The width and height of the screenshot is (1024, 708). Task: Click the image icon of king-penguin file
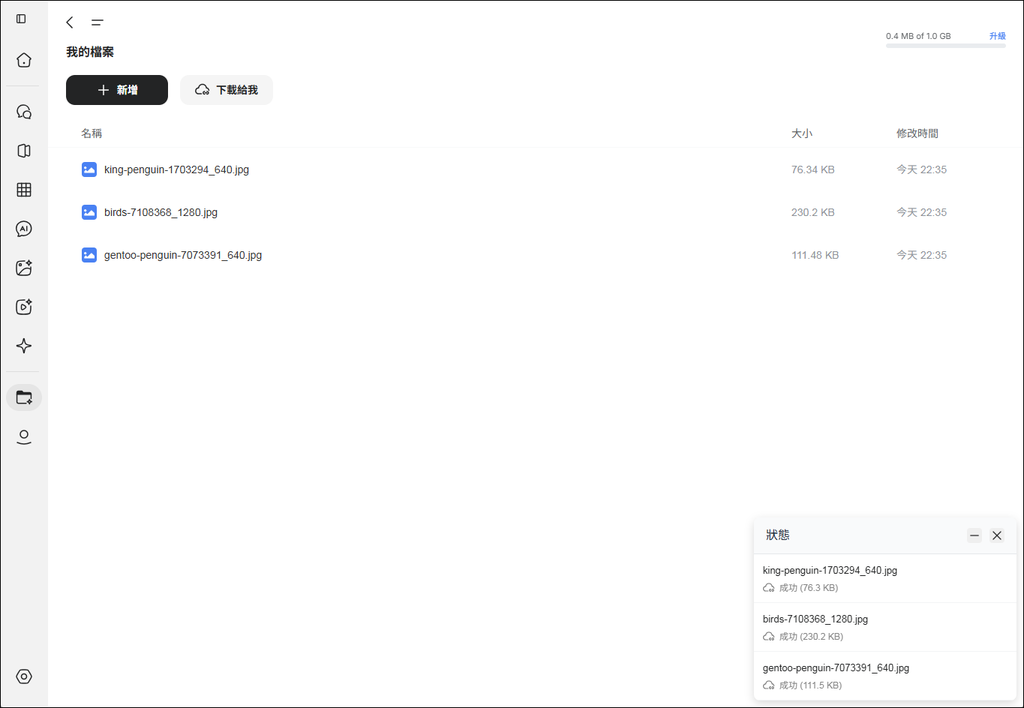(89, 170)
